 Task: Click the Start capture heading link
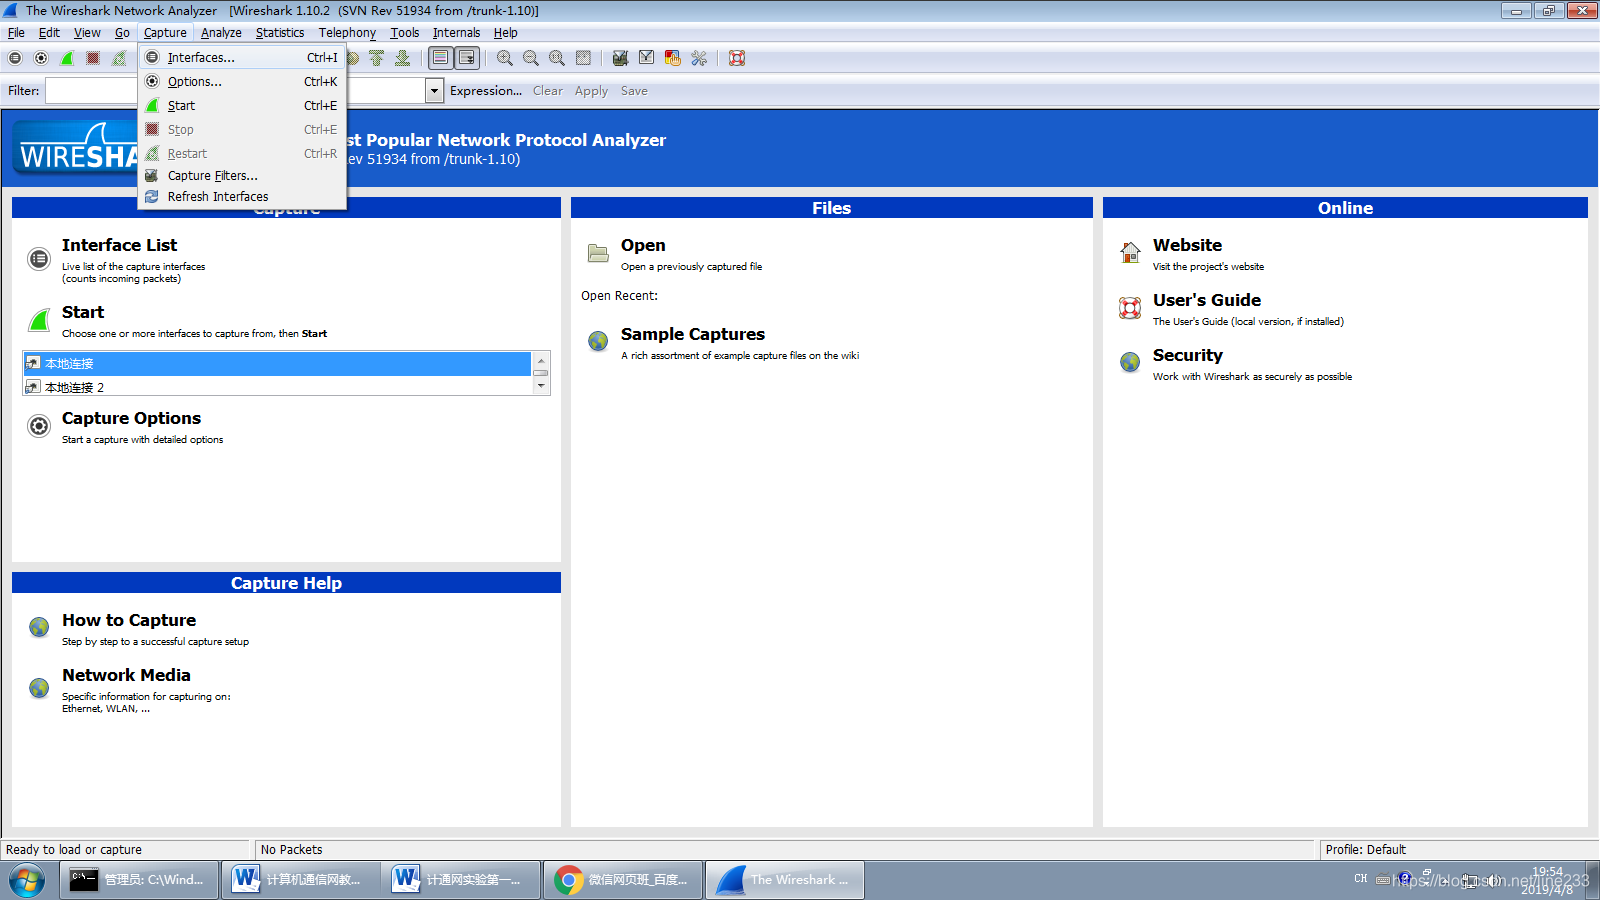click(83, 312)
